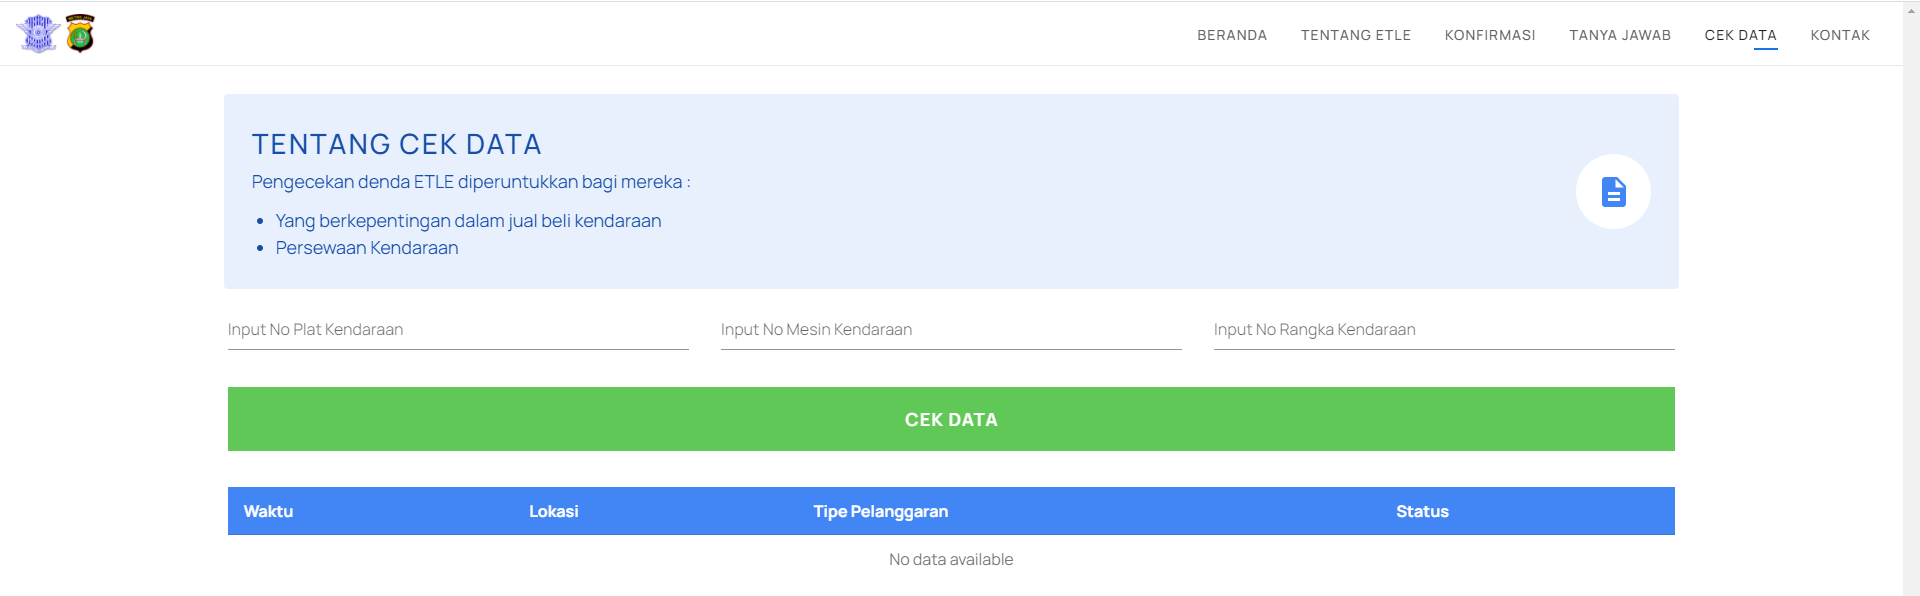This screenshot has width=1920, height=596.
Task: Click the blue Korlantas logo
Action: pyautogui.click(x=38, y=34)
